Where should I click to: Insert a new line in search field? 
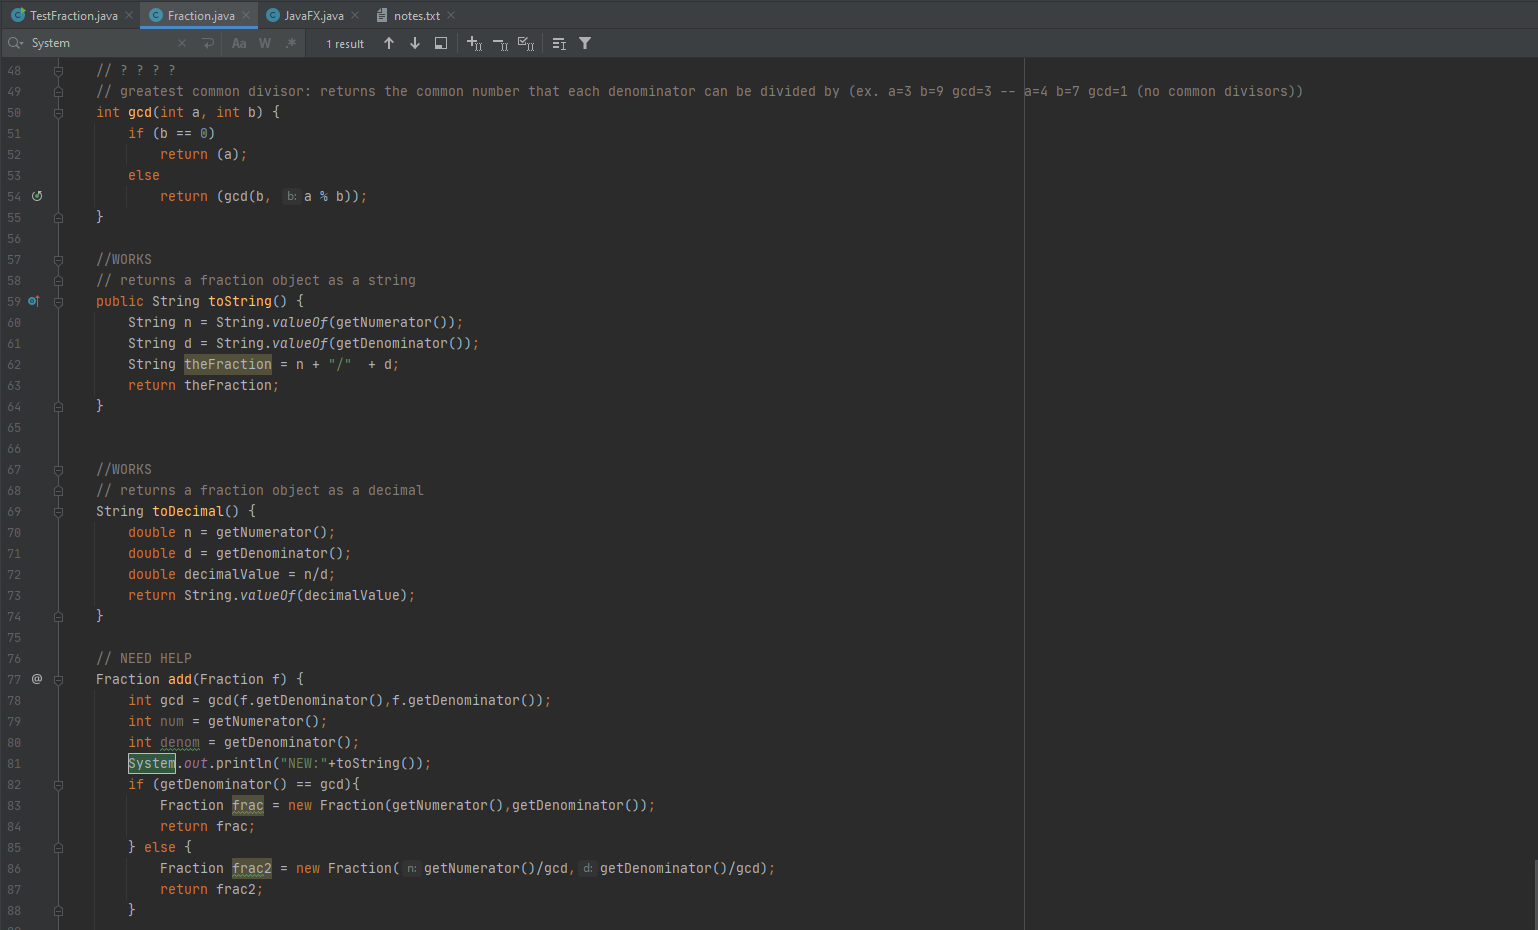[208, 43]
